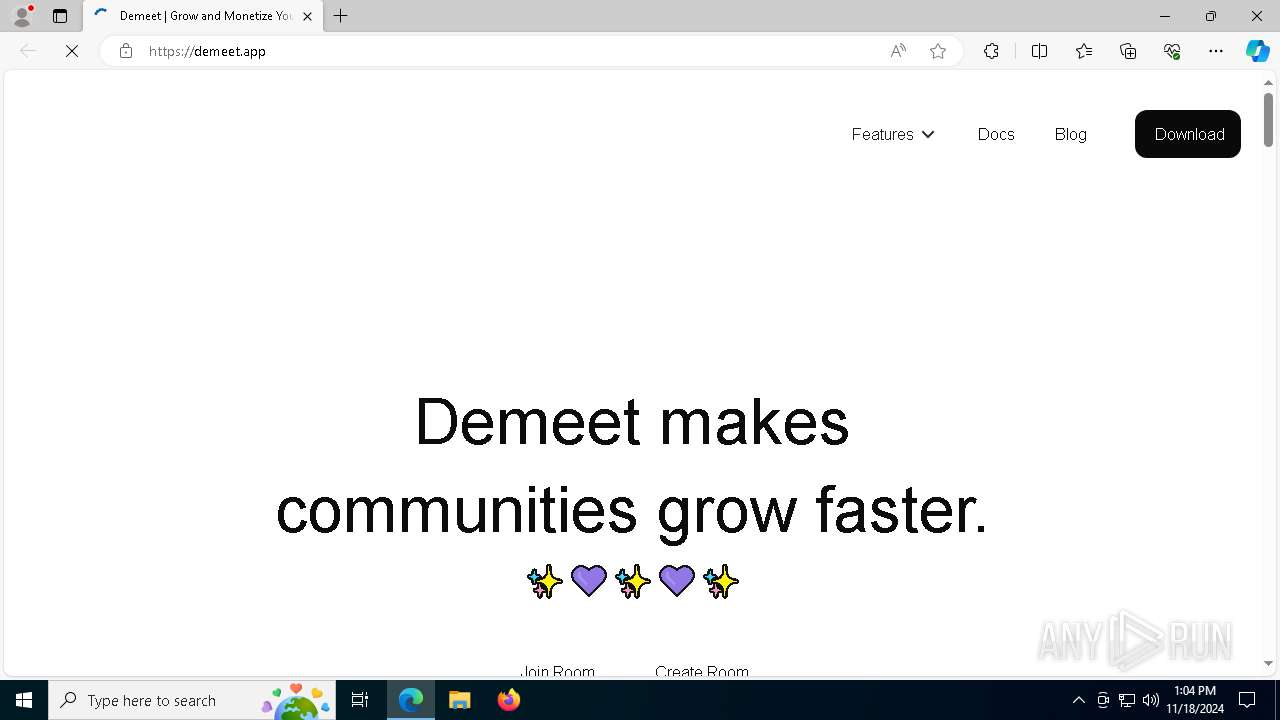Close the Demeet browser tab
This screenshot has height=720, width=1280.
(x=307, y=16)
